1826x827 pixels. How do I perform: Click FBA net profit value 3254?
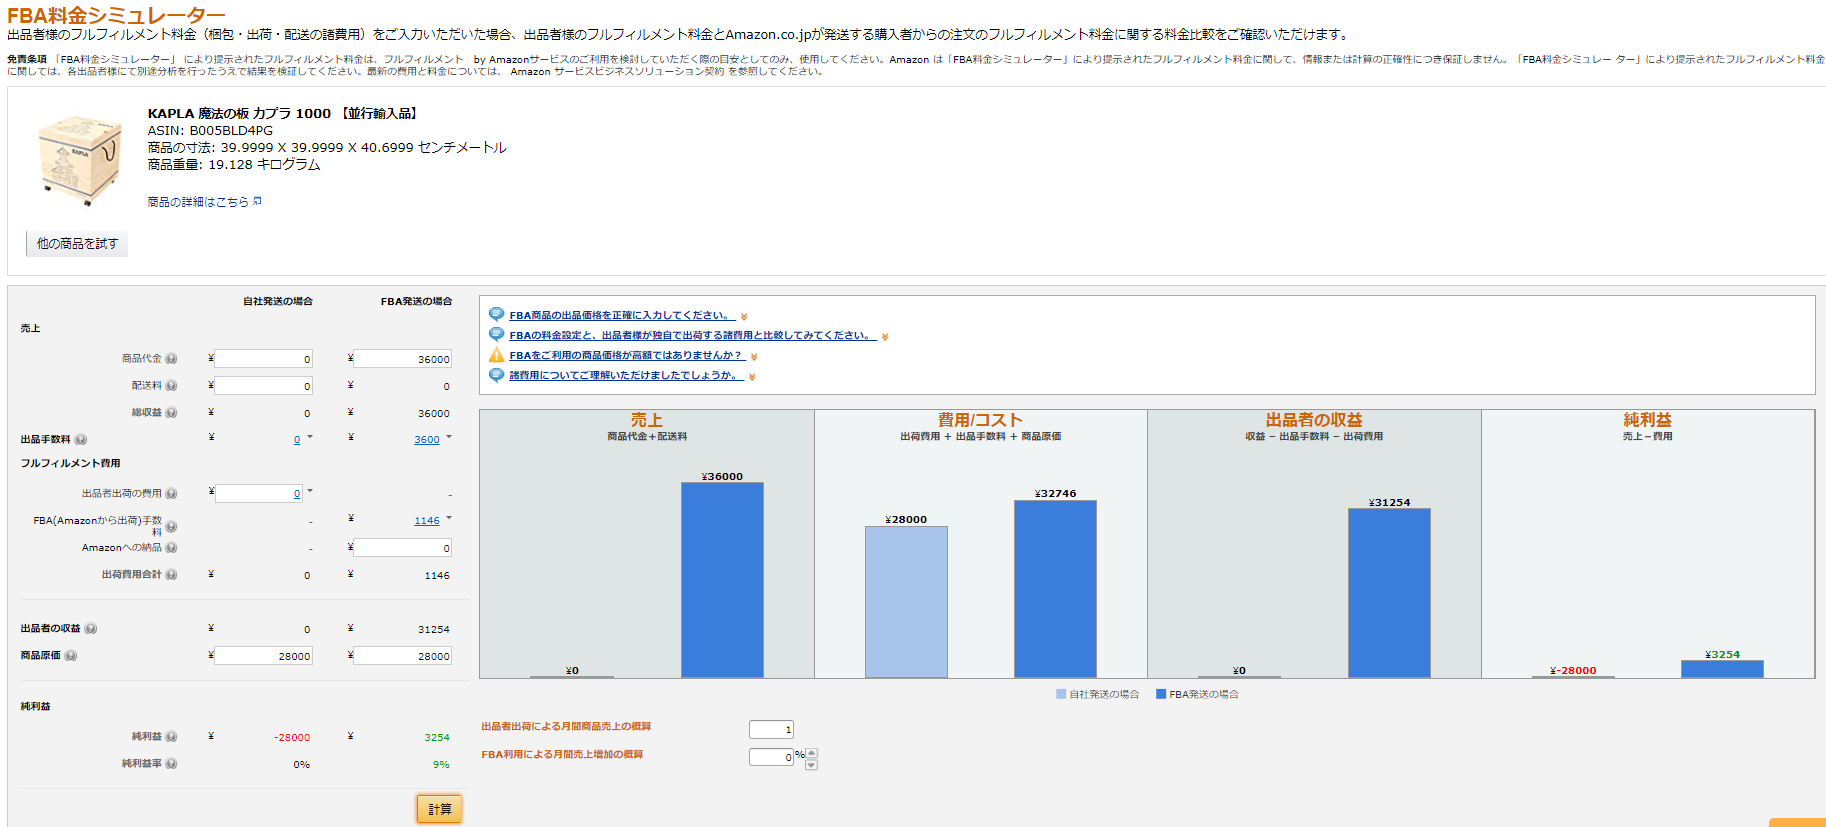(x=437, y=738)
